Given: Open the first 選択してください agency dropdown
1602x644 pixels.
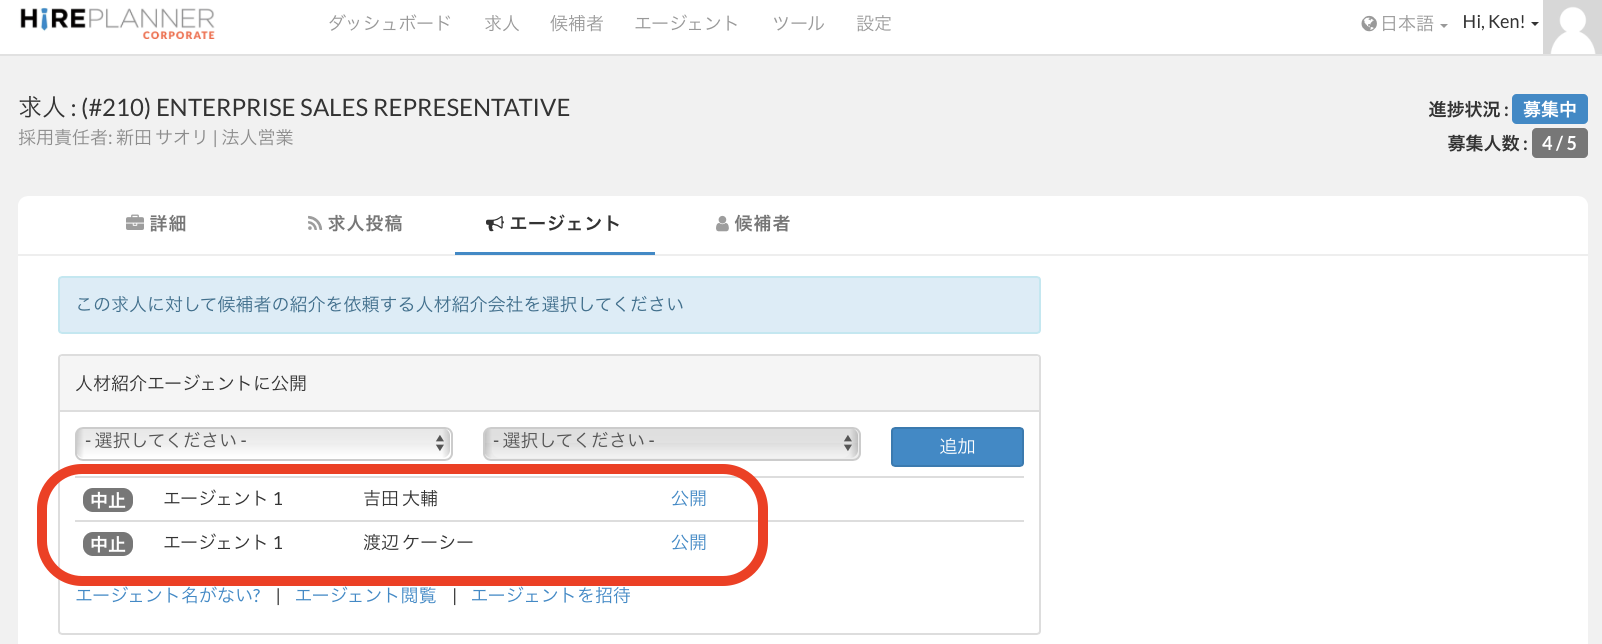Looking at the screenshot, I should point(264,442).
